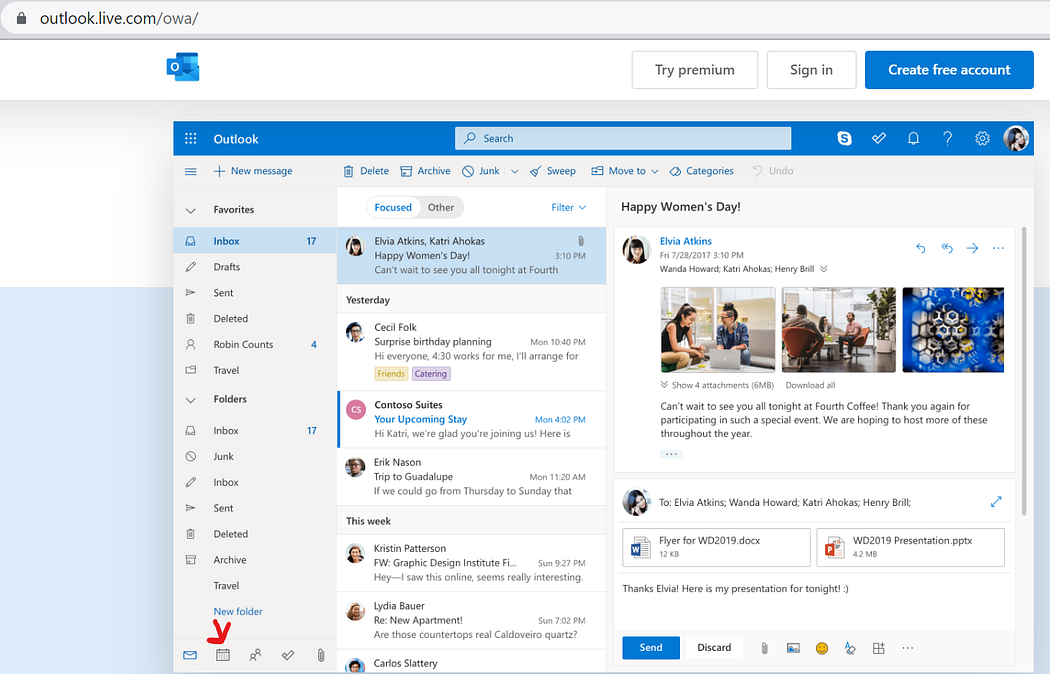Click the Mail icon in bottom bar
The height and width of the screenshot is (674, 1050).
(190, 655)
